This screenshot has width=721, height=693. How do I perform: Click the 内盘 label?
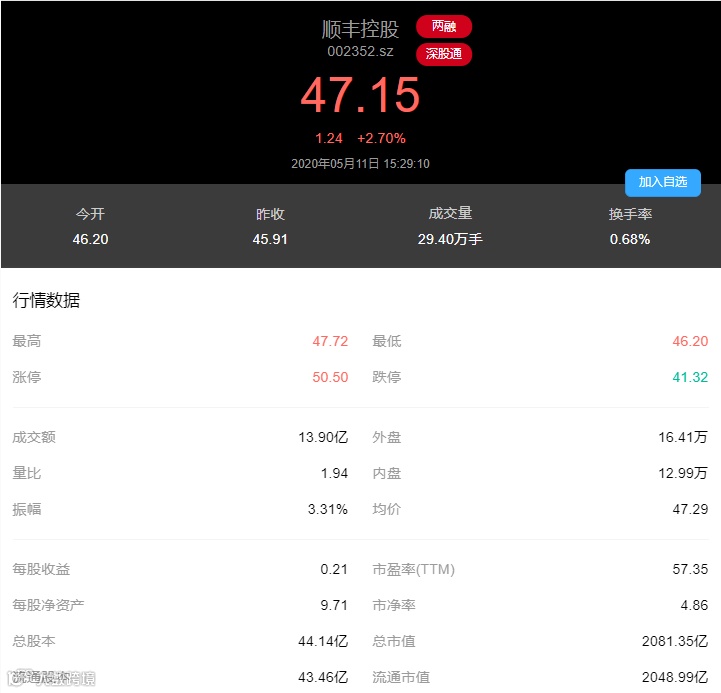tap(387, 473)
